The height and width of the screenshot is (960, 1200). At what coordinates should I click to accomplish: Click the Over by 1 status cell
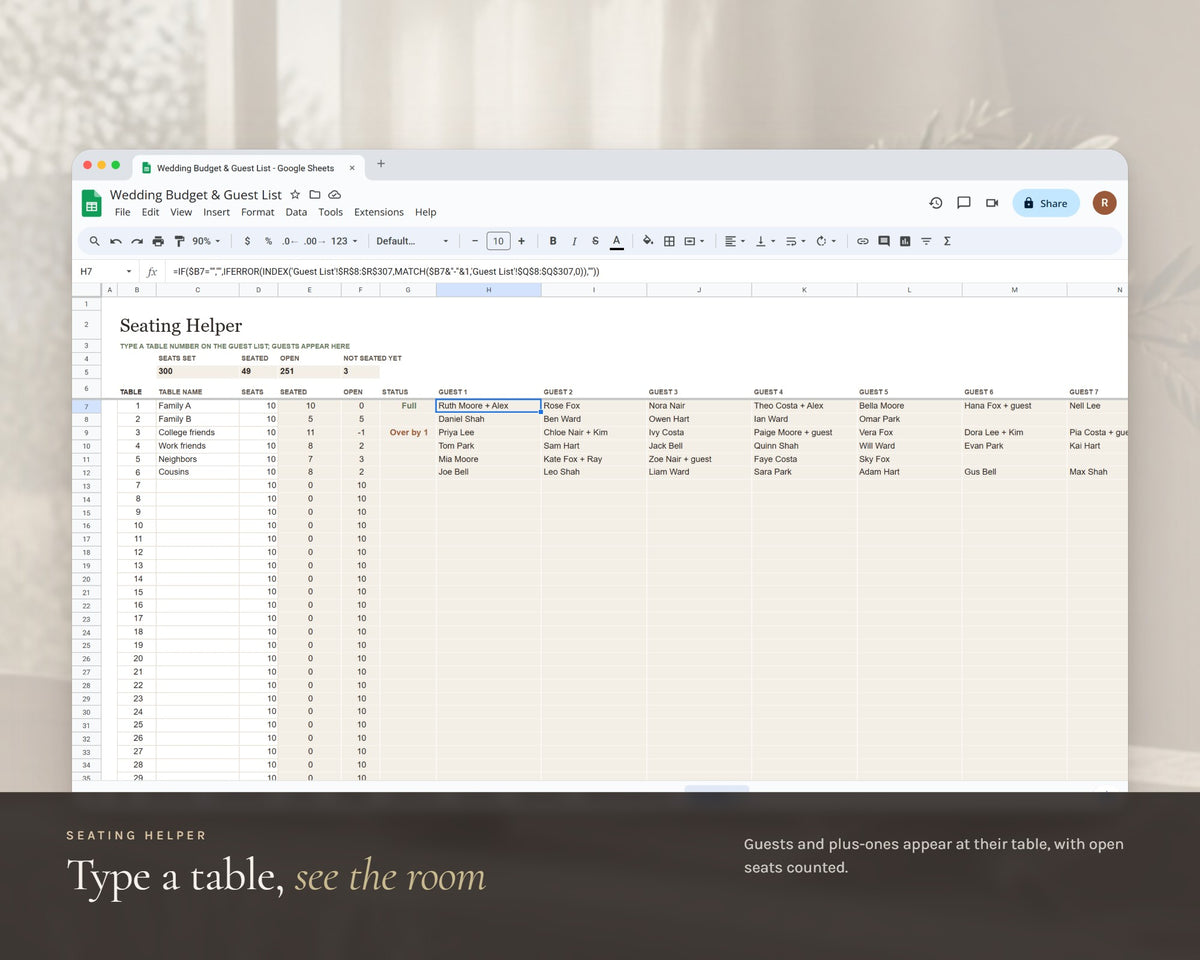pyautogui.click(x=408, y=432)
